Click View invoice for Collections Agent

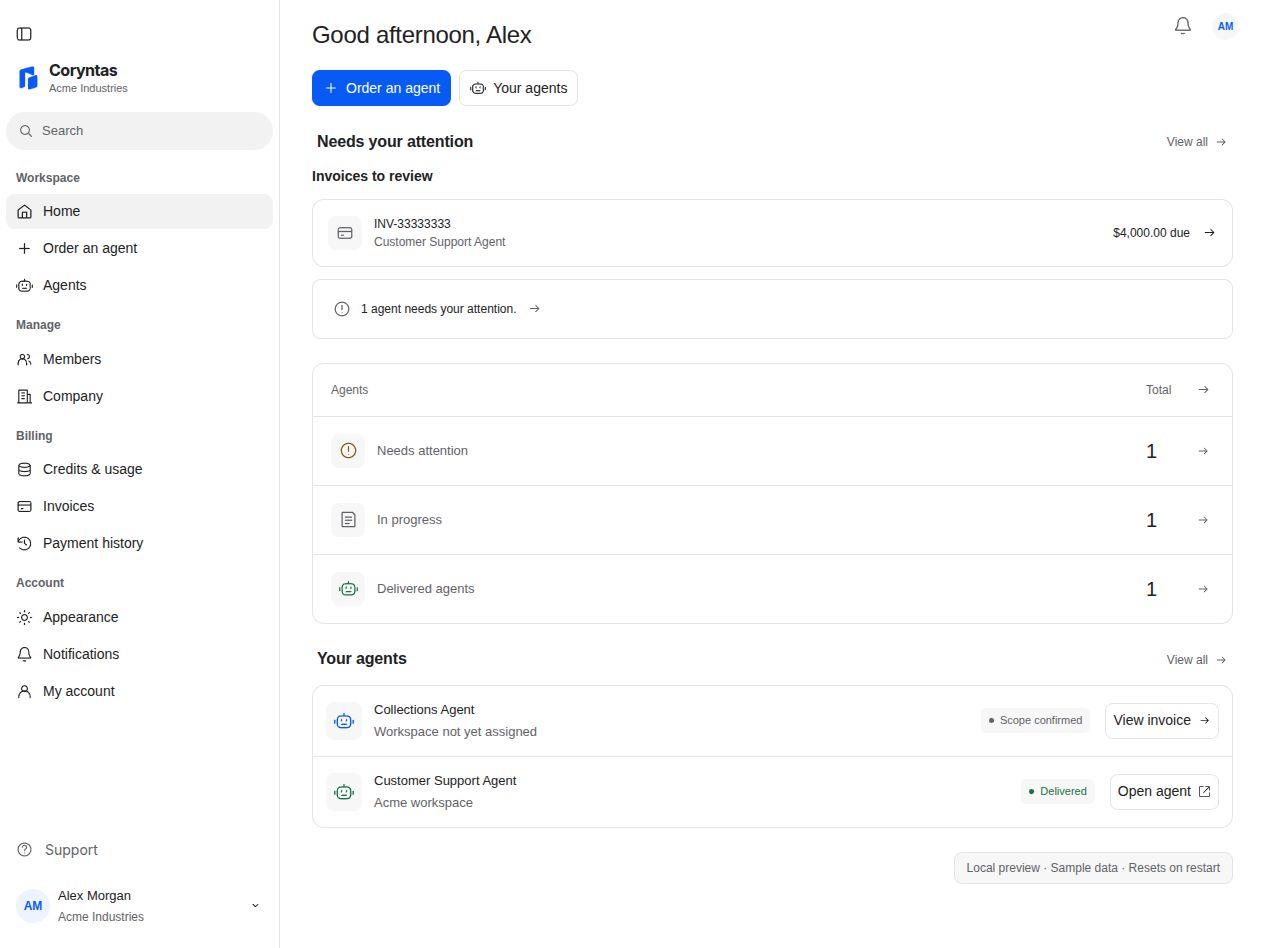pos(1161,721)
